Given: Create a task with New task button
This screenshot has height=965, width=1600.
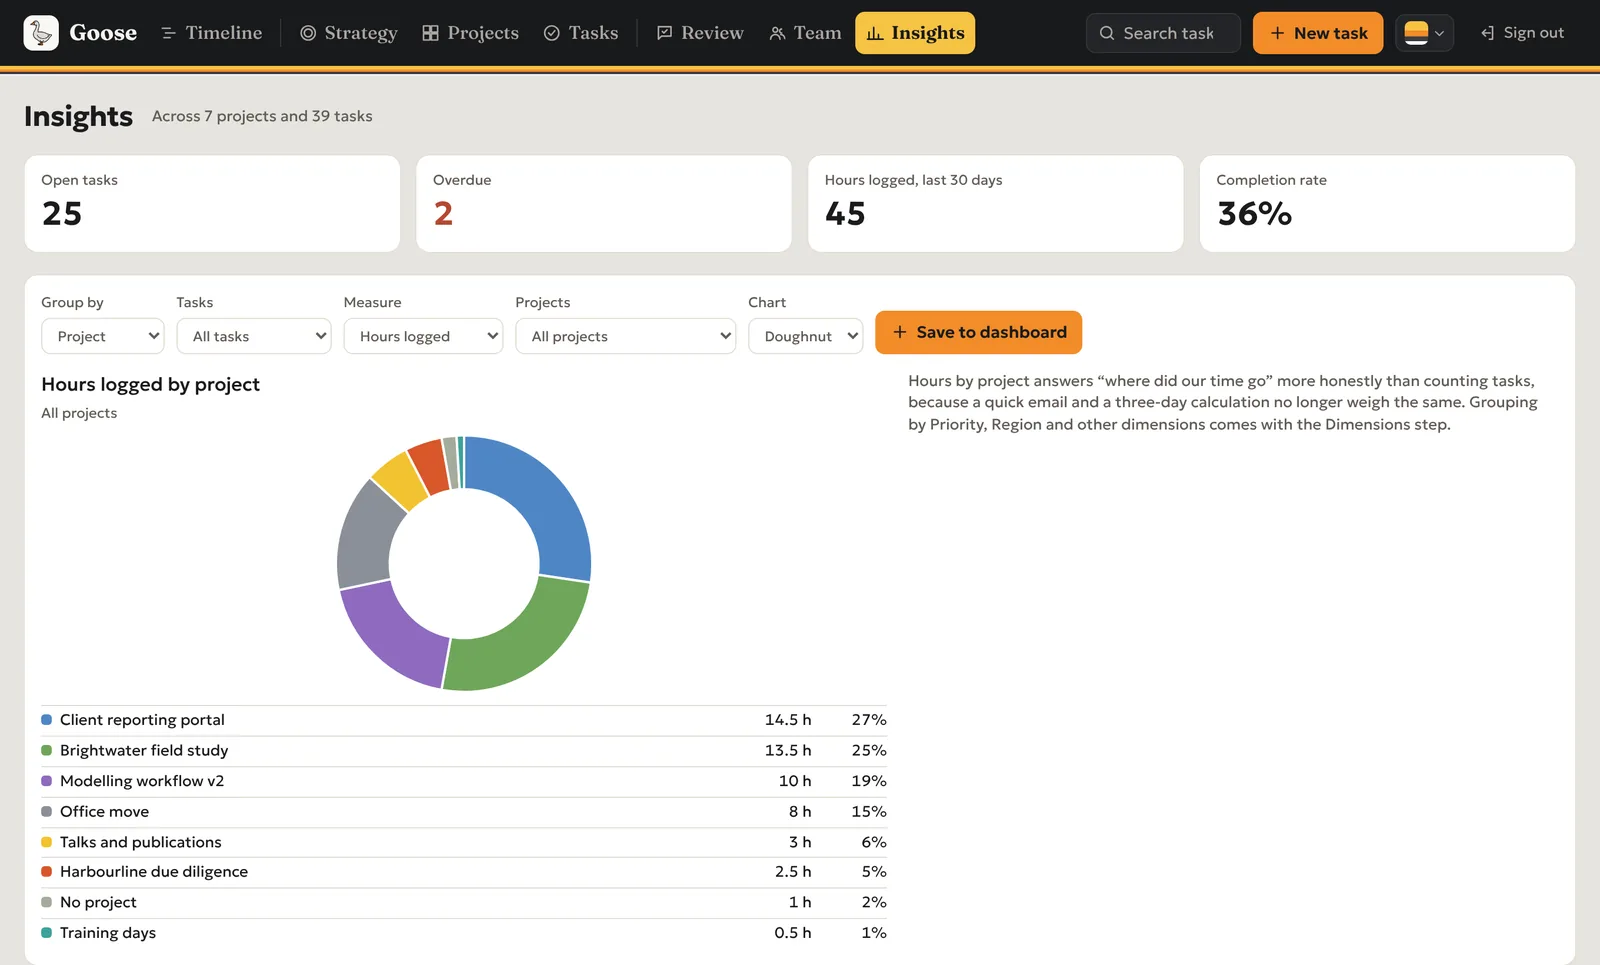Looking at the screenshot, I should pos(1318,33).
